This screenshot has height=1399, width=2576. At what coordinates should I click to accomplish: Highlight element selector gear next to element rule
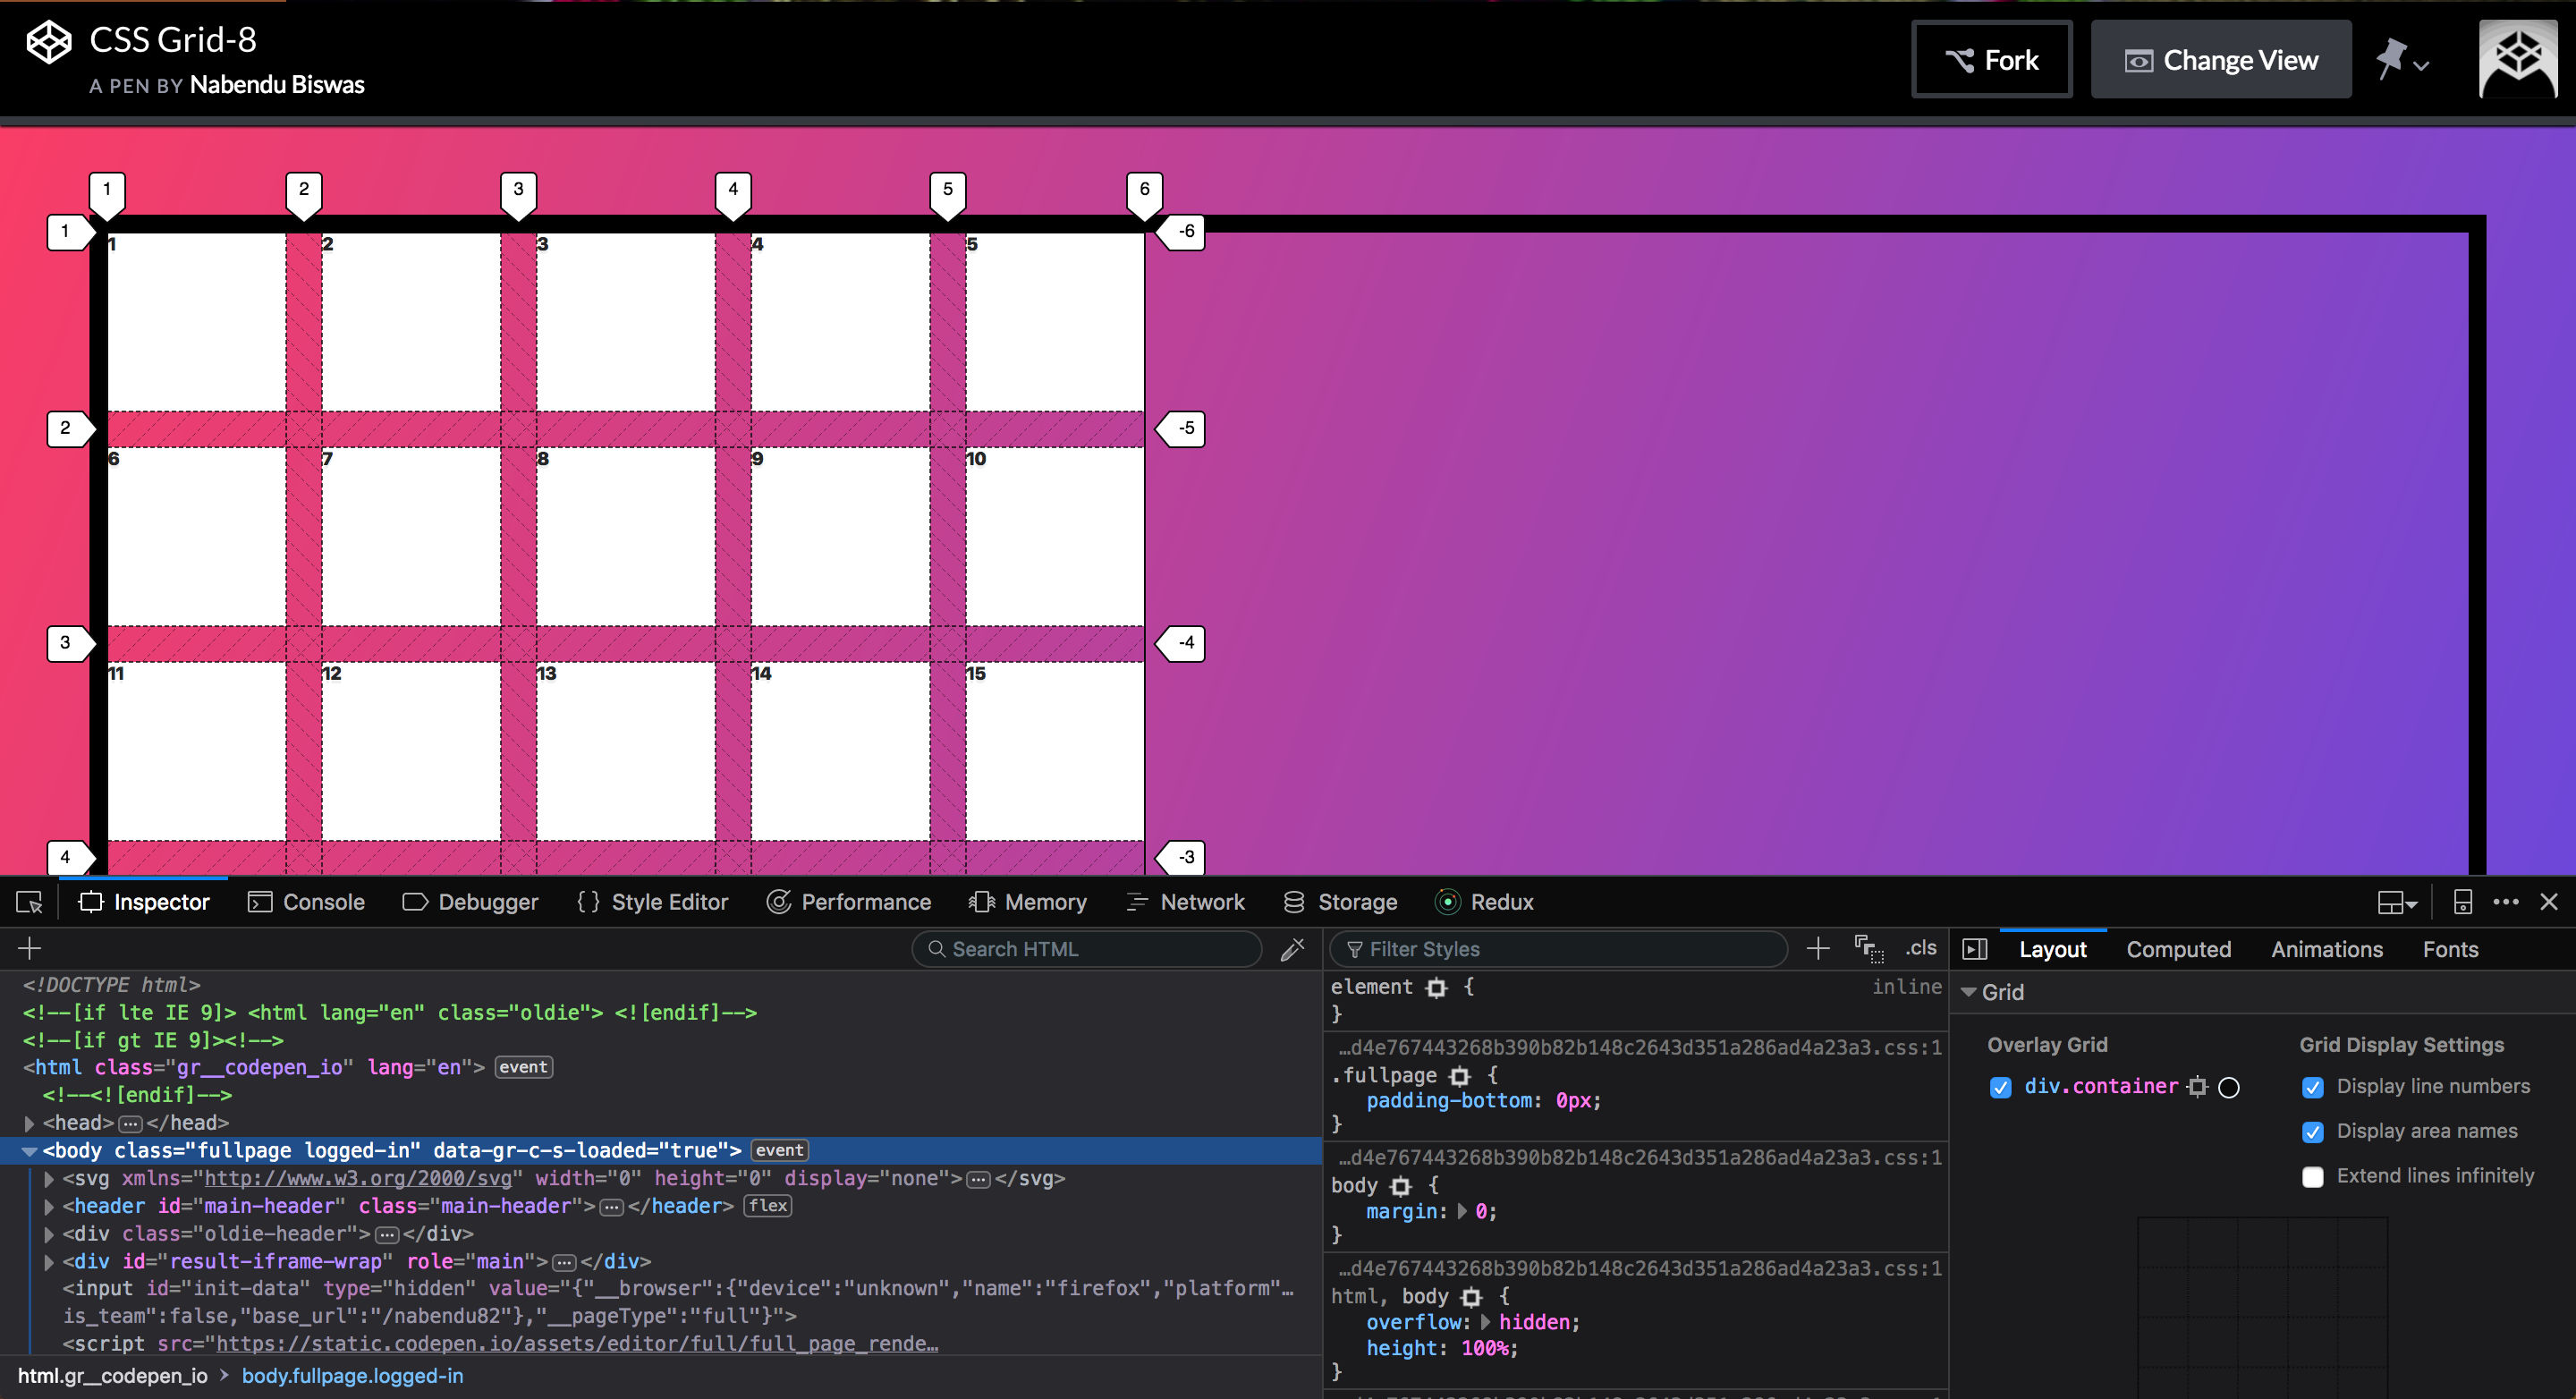1437,987
